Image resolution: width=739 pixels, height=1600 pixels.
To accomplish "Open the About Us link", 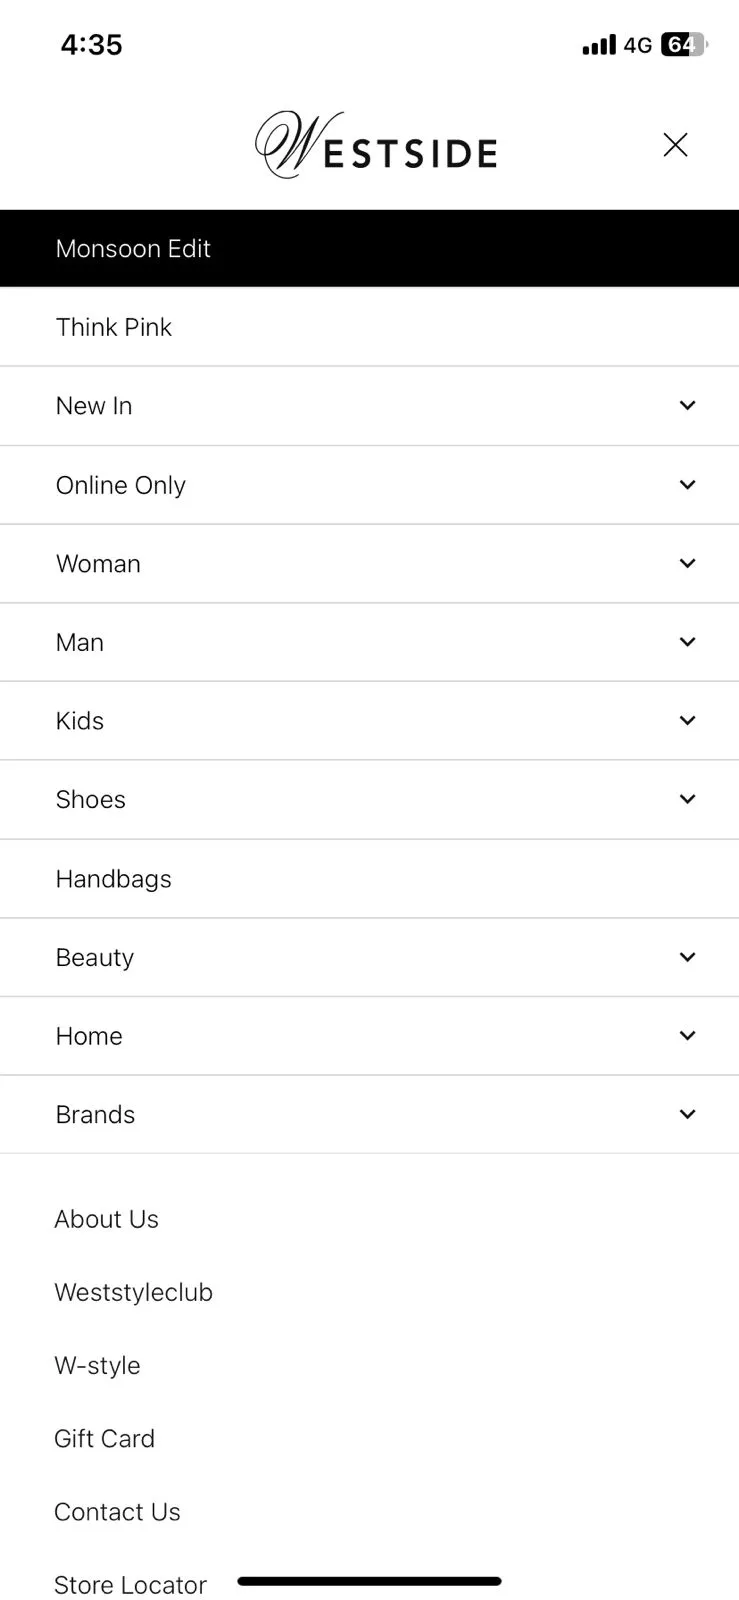I will pyautogui.click(x=106, y=1219).
